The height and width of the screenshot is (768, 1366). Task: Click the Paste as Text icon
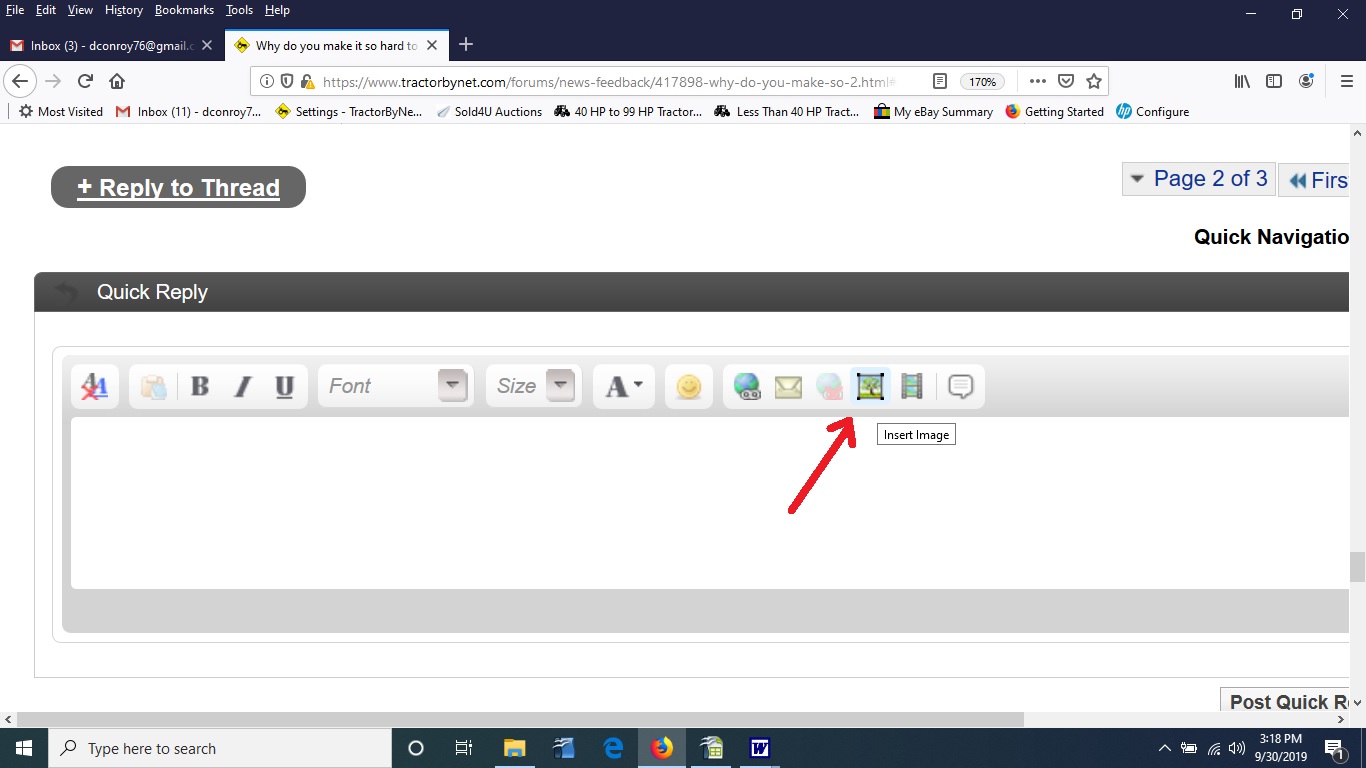coord(153,386)
